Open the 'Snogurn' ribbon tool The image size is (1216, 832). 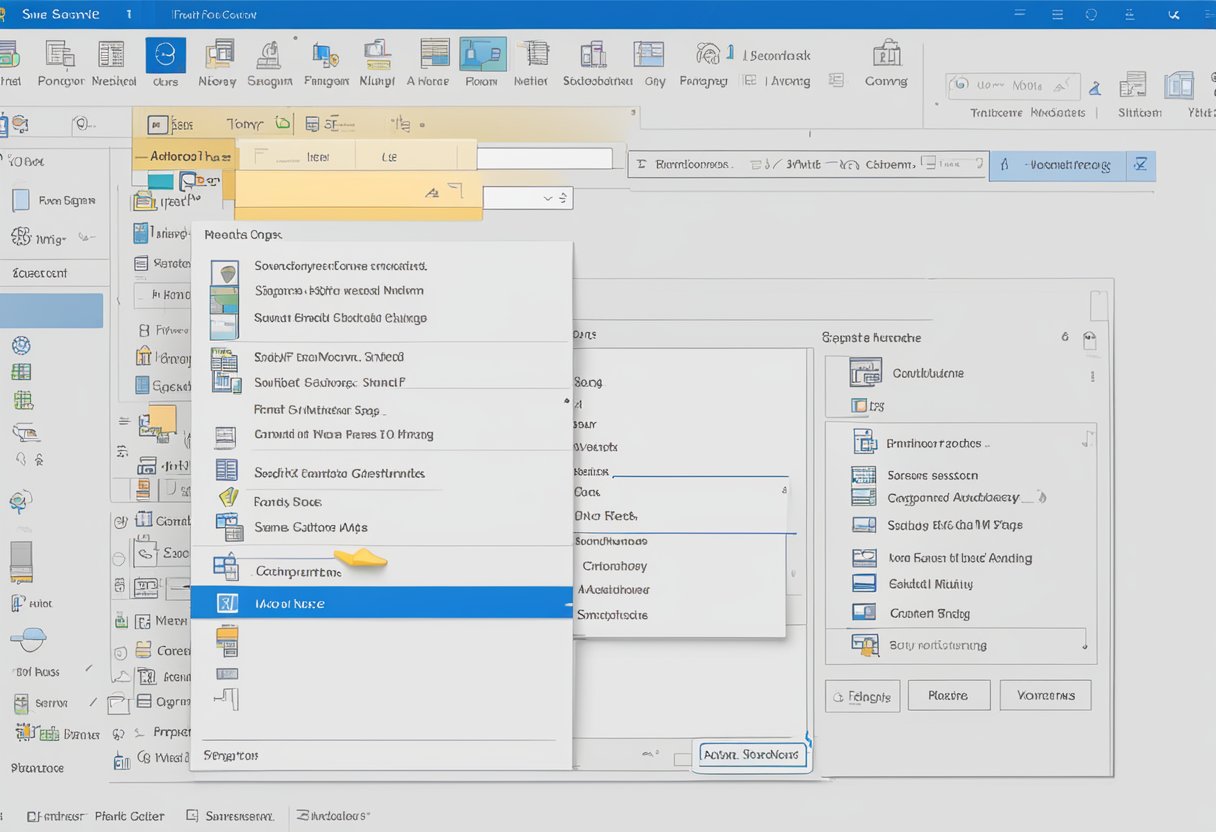[268, 54]
